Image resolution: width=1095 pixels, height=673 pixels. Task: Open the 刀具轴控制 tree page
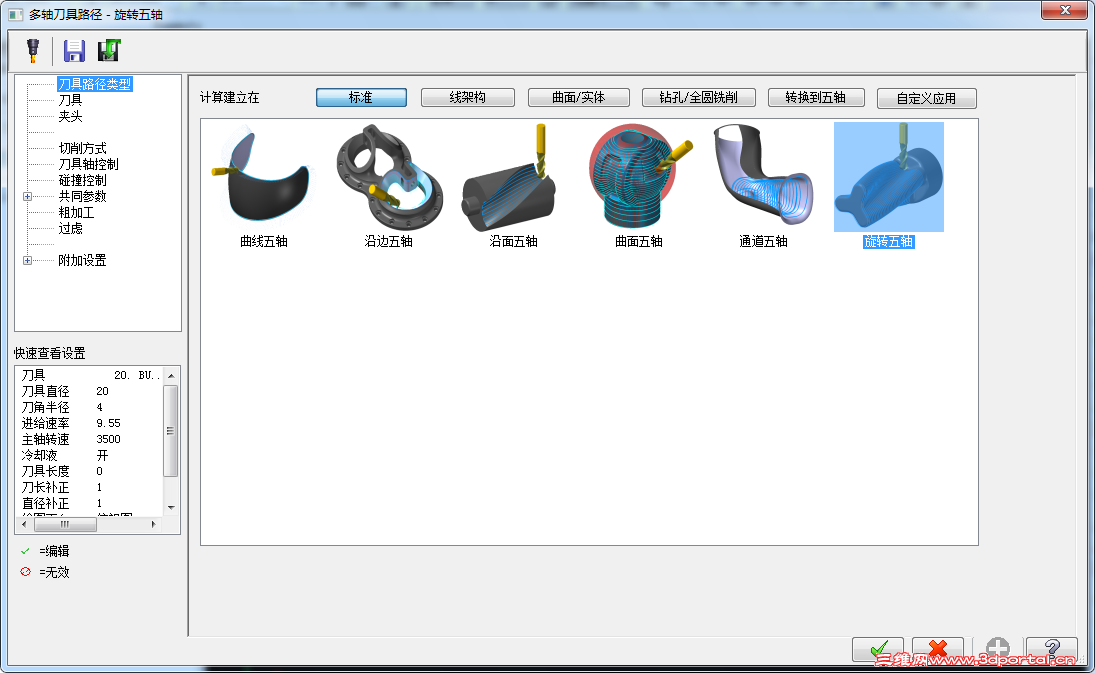pos(88,165)
